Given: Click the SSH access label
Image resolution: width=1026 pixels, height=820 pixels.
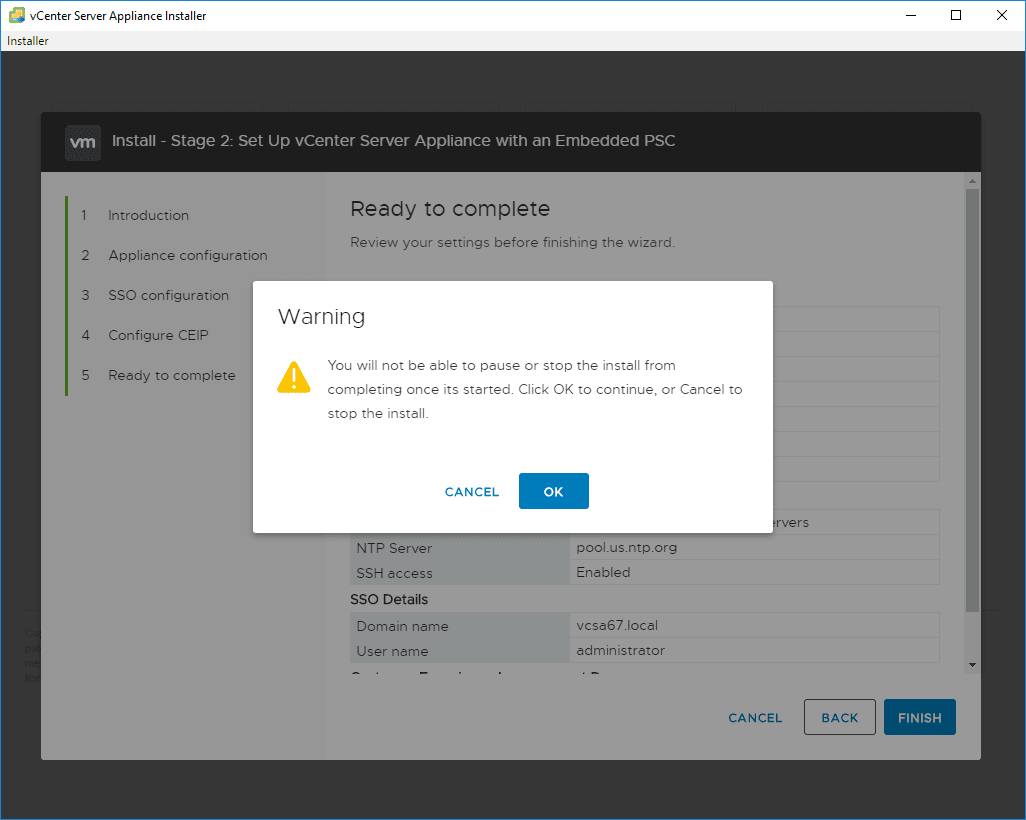Looking at the screenshot, I should click(394, 573).
